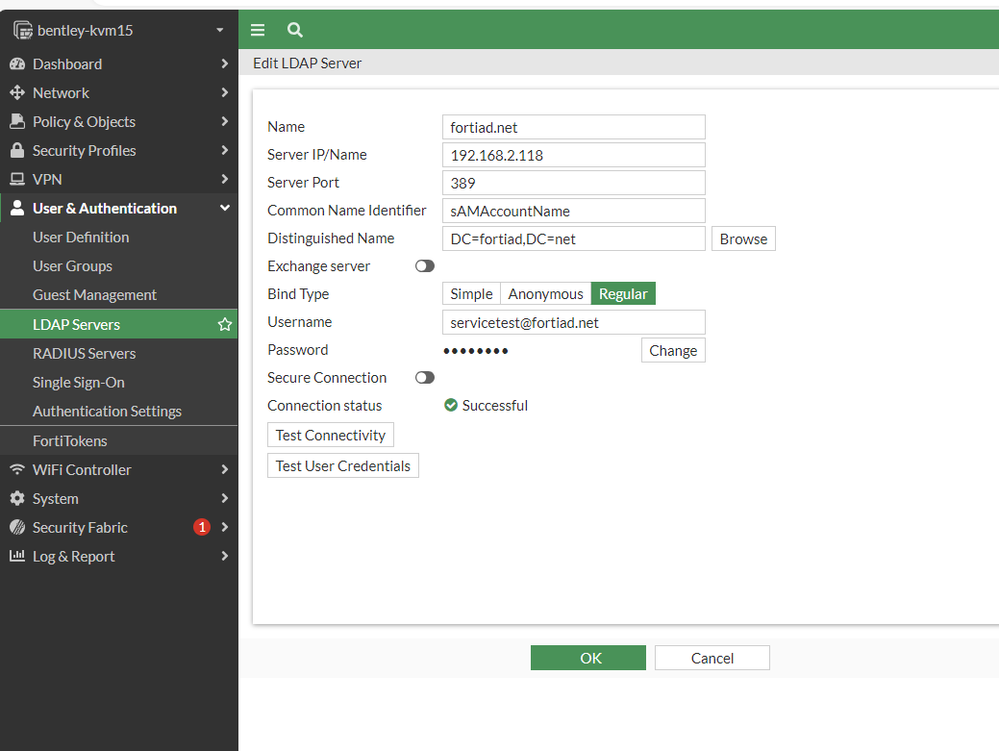The width and height of the screenshot is (999, 751).
Task: Click the hamburger menu icon in top bar
Action: [258, 30]
